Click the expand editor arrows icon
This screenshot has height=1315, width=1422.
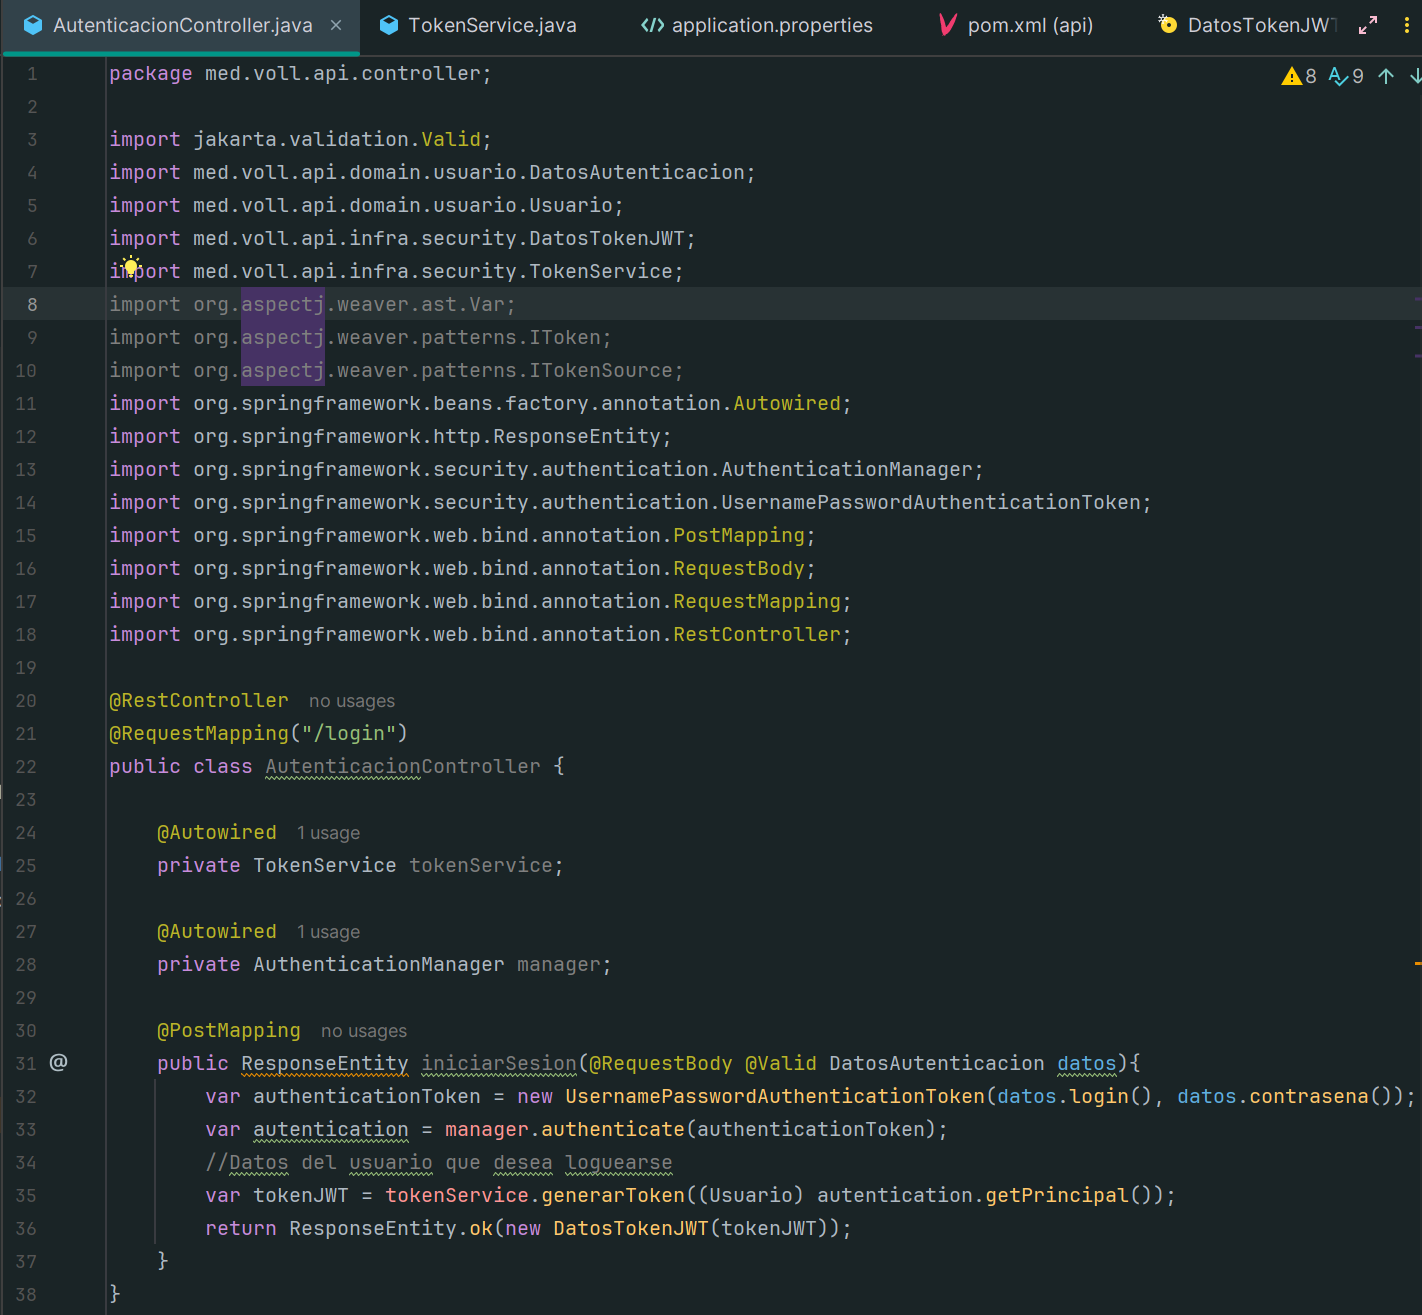click(1368, 25)
